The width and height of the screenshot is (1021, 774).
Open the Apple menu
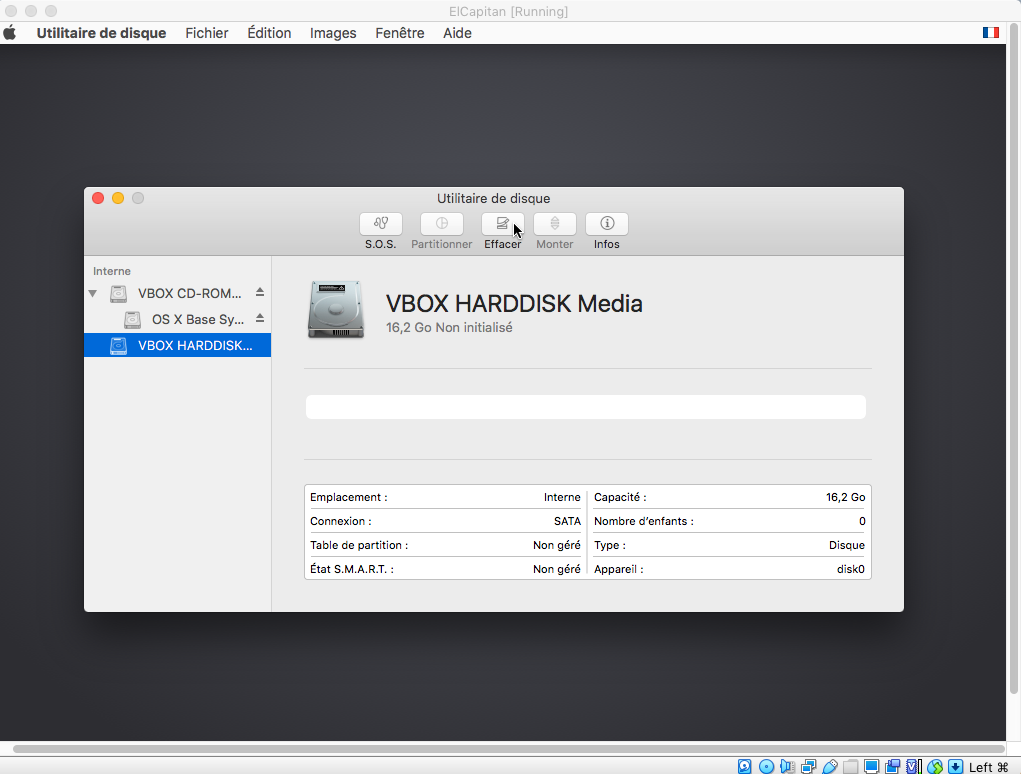[10, 33]
